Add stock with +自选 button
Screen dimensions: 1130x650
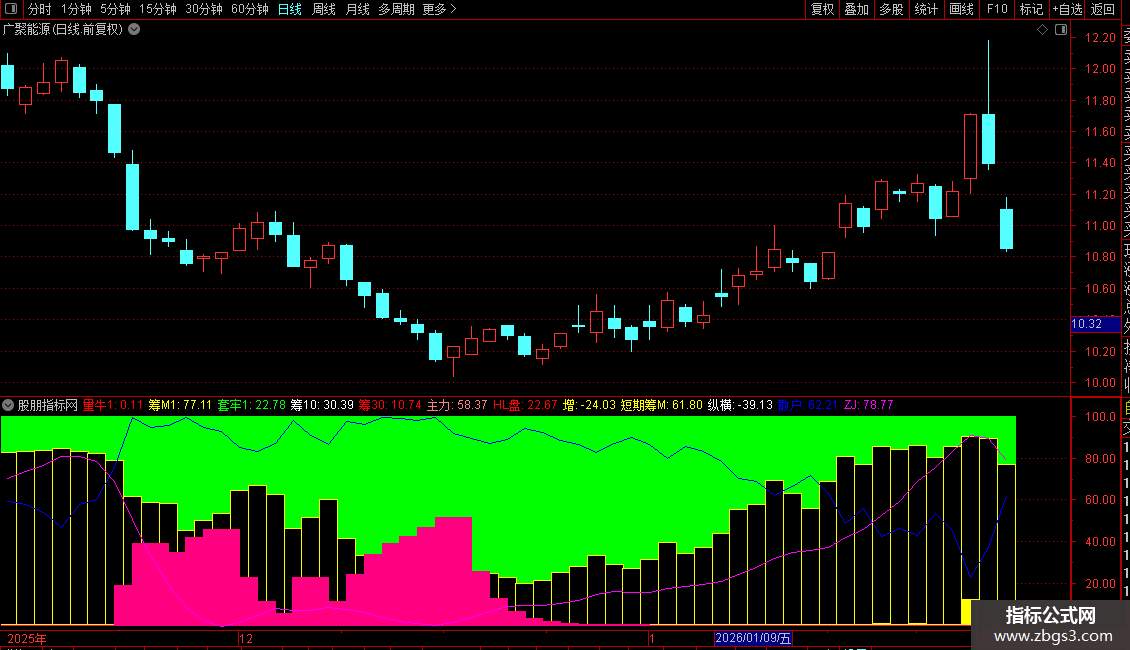[x=1067, y=9]
